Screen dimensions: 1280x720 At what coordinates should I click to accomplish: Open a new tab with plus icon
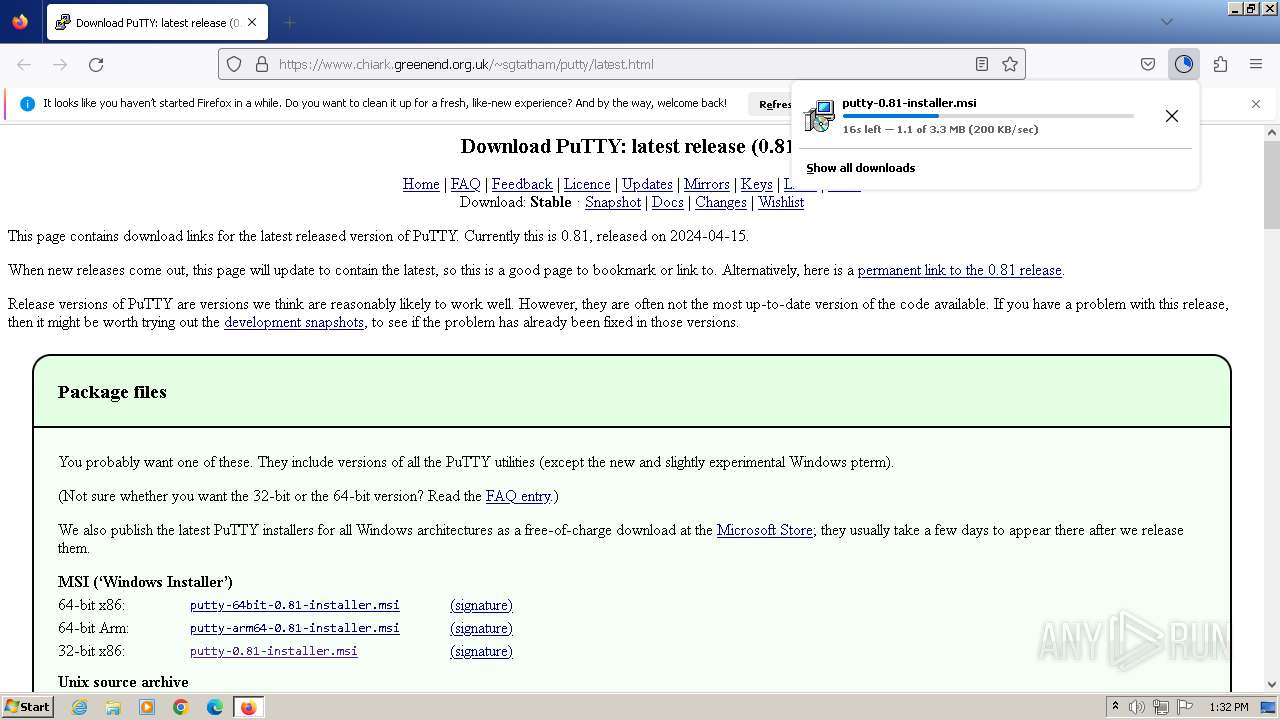pyautogui.click(x=289, y=22)
